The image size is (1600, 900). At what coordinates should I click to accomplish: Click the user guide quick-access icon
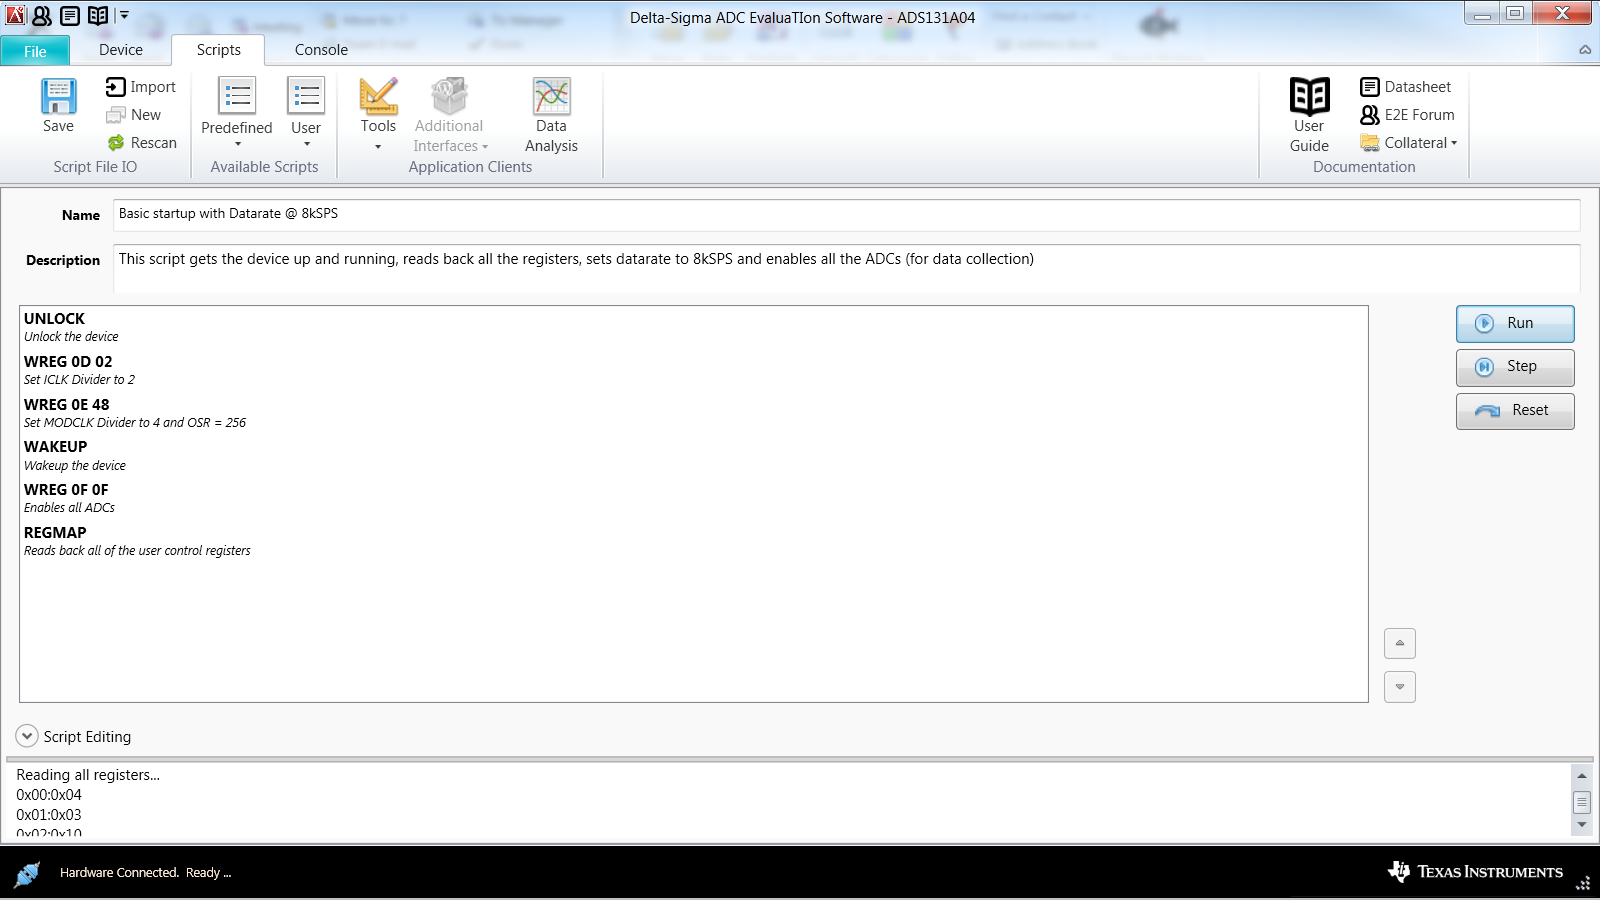pyautogui.click(x=98, y=15)
